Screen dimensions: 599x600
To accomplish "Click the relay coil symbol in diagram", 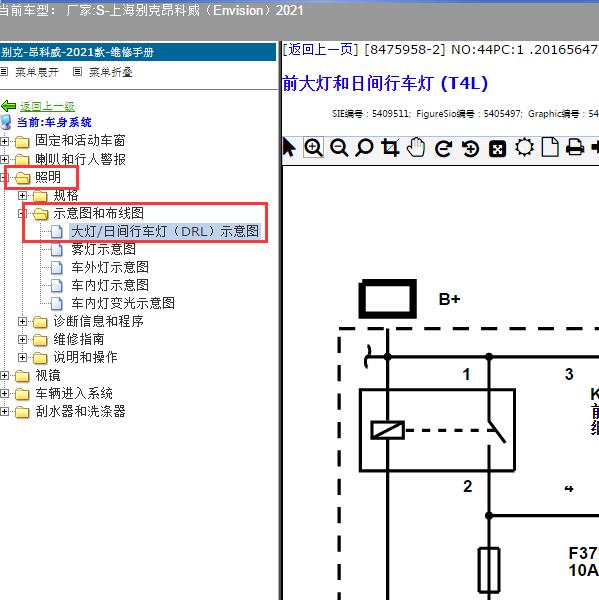I will point(387,430).
